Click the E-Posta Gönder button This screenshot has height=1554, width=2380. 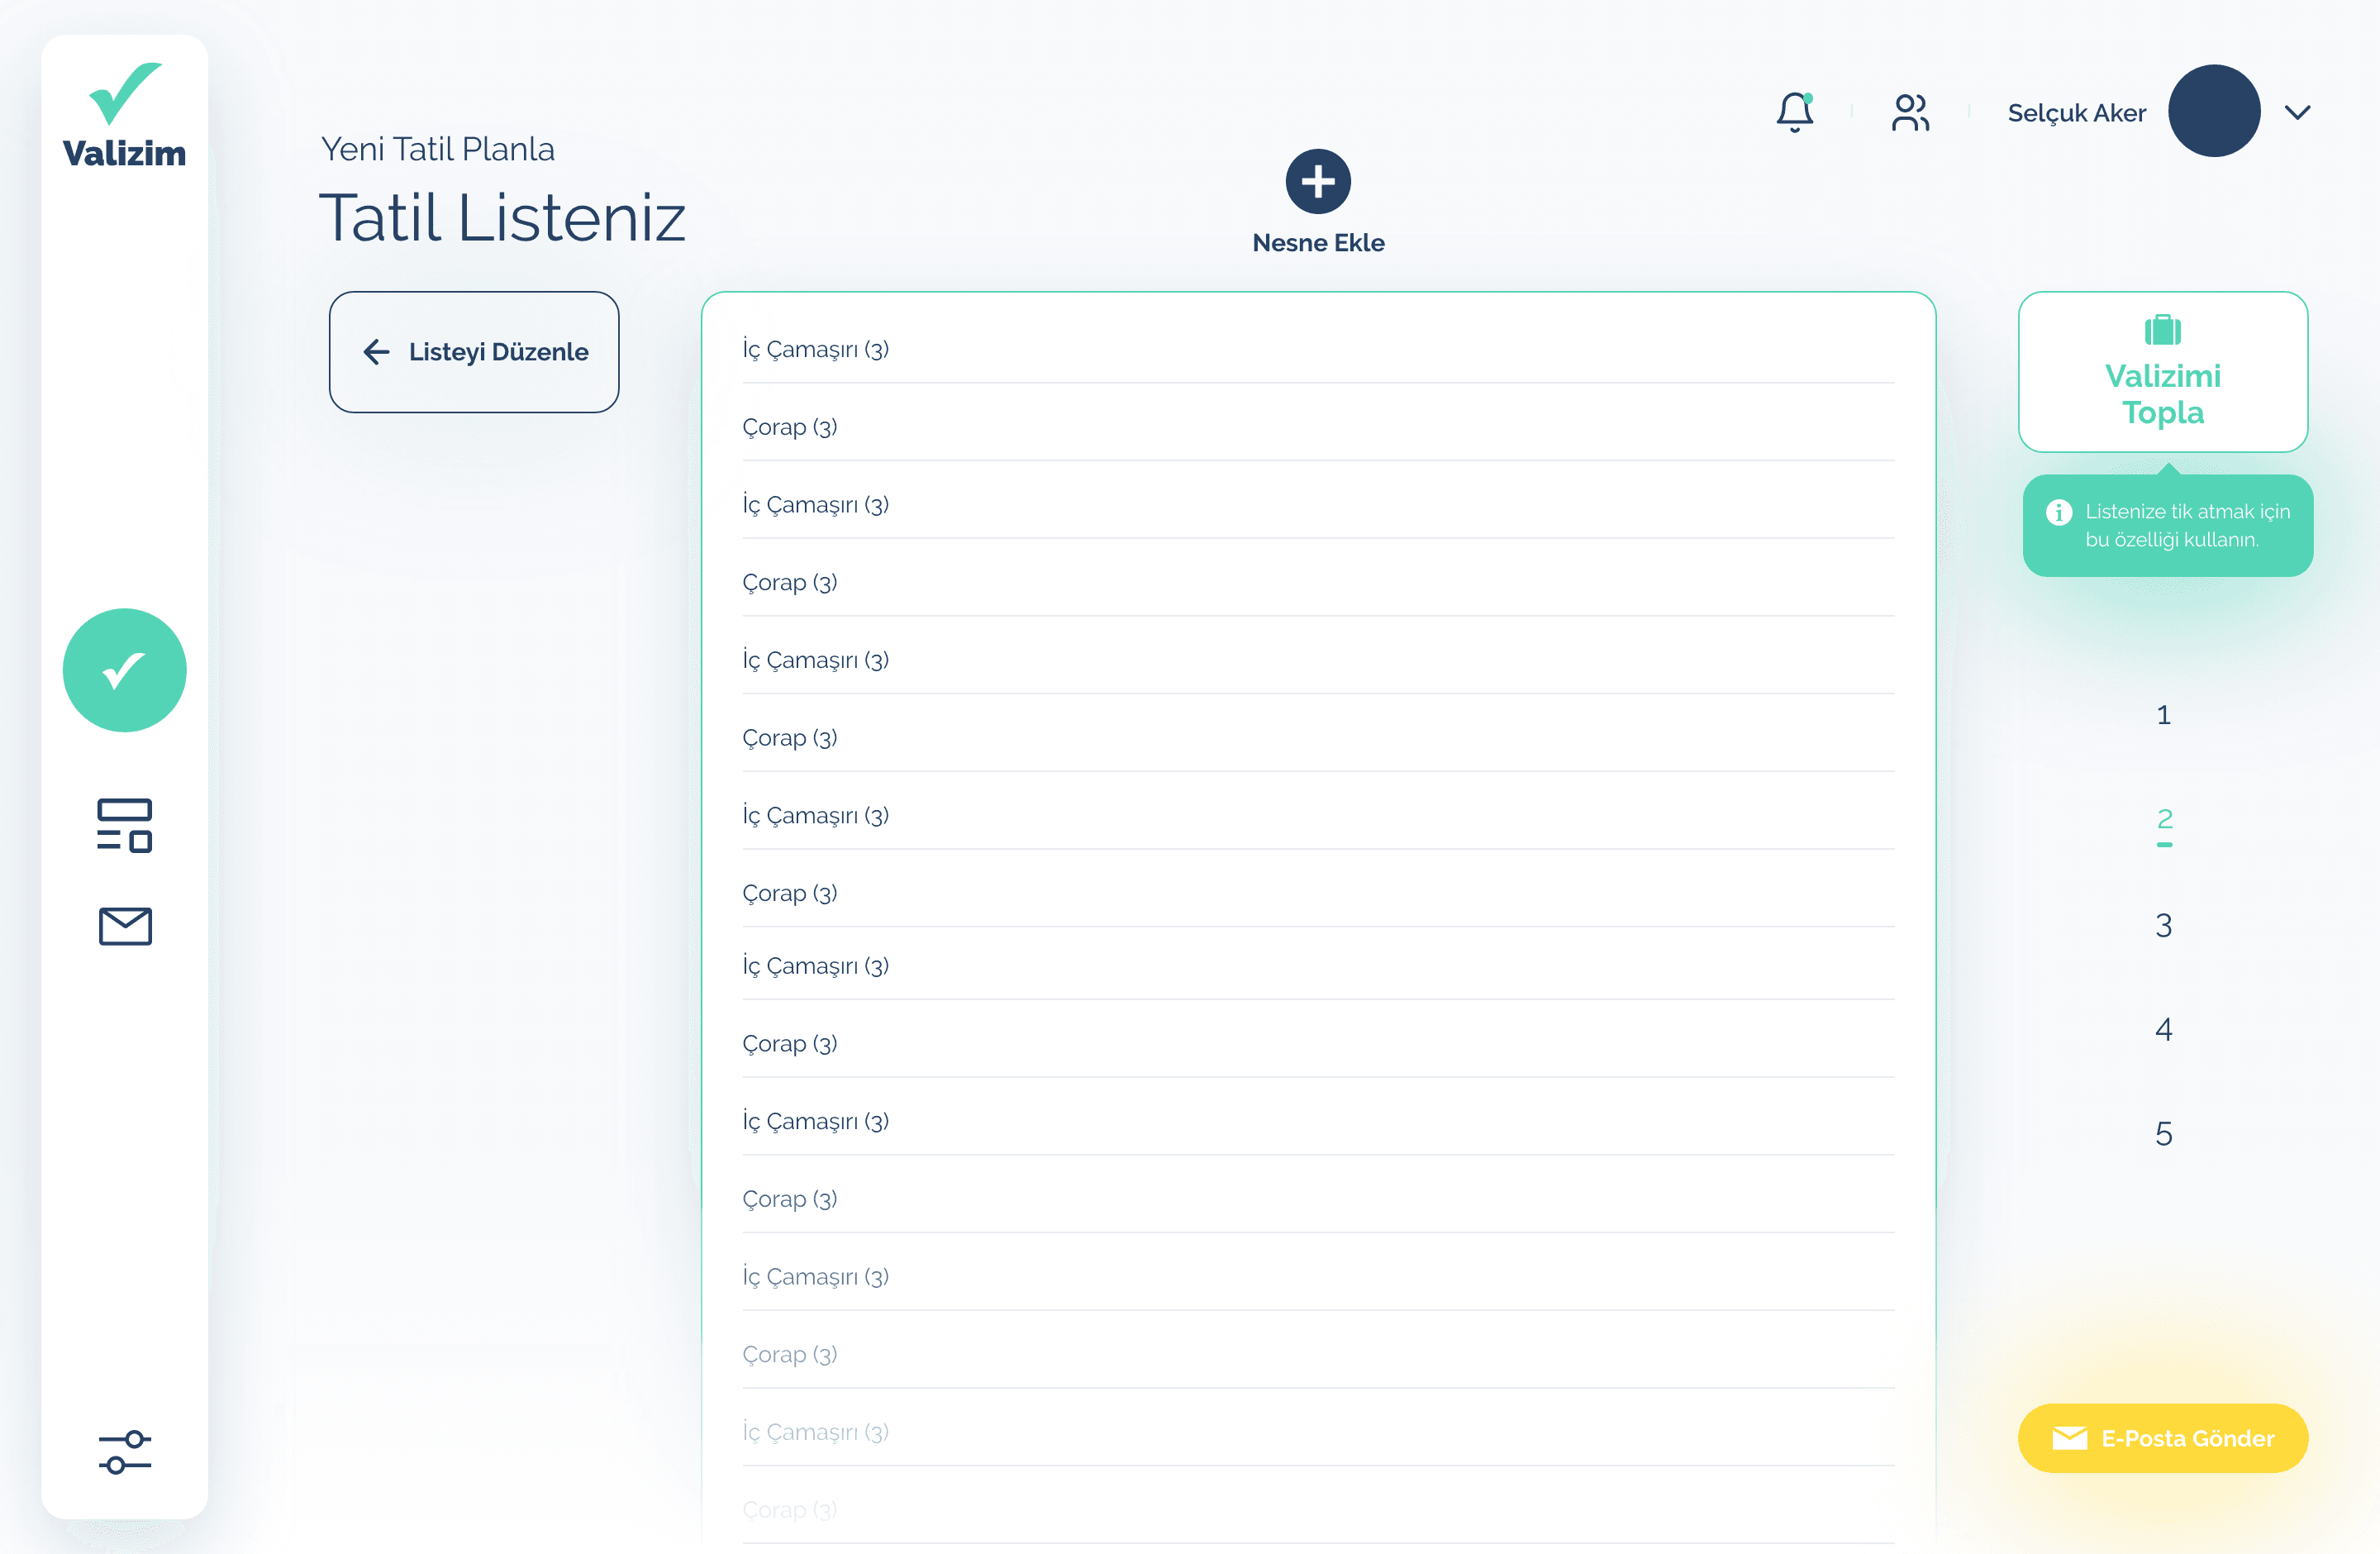tap(2163, 1438)
